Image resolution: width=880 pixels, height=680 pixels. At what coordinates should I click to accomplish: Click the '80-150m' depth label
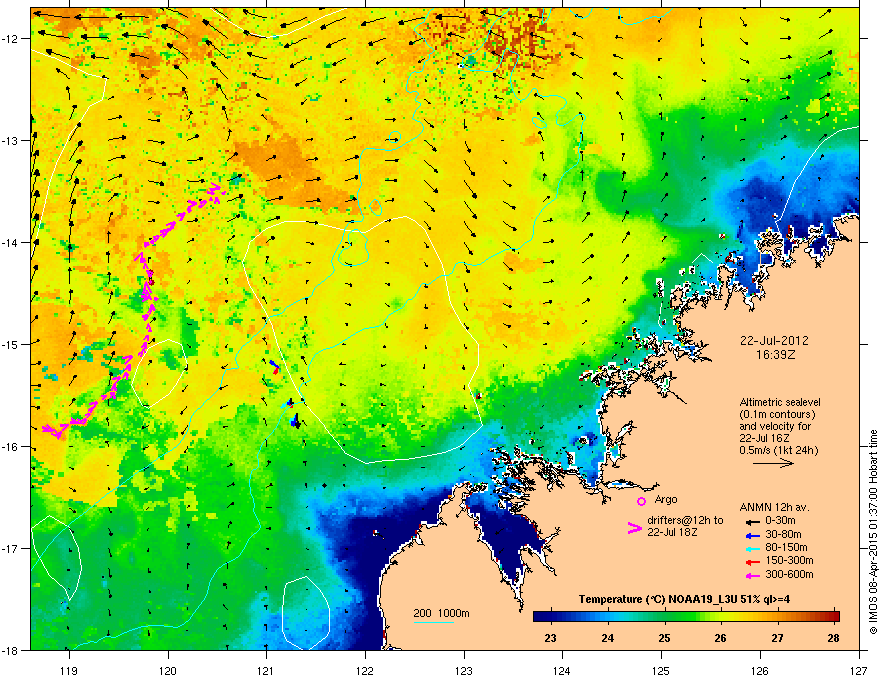point(786,548)
